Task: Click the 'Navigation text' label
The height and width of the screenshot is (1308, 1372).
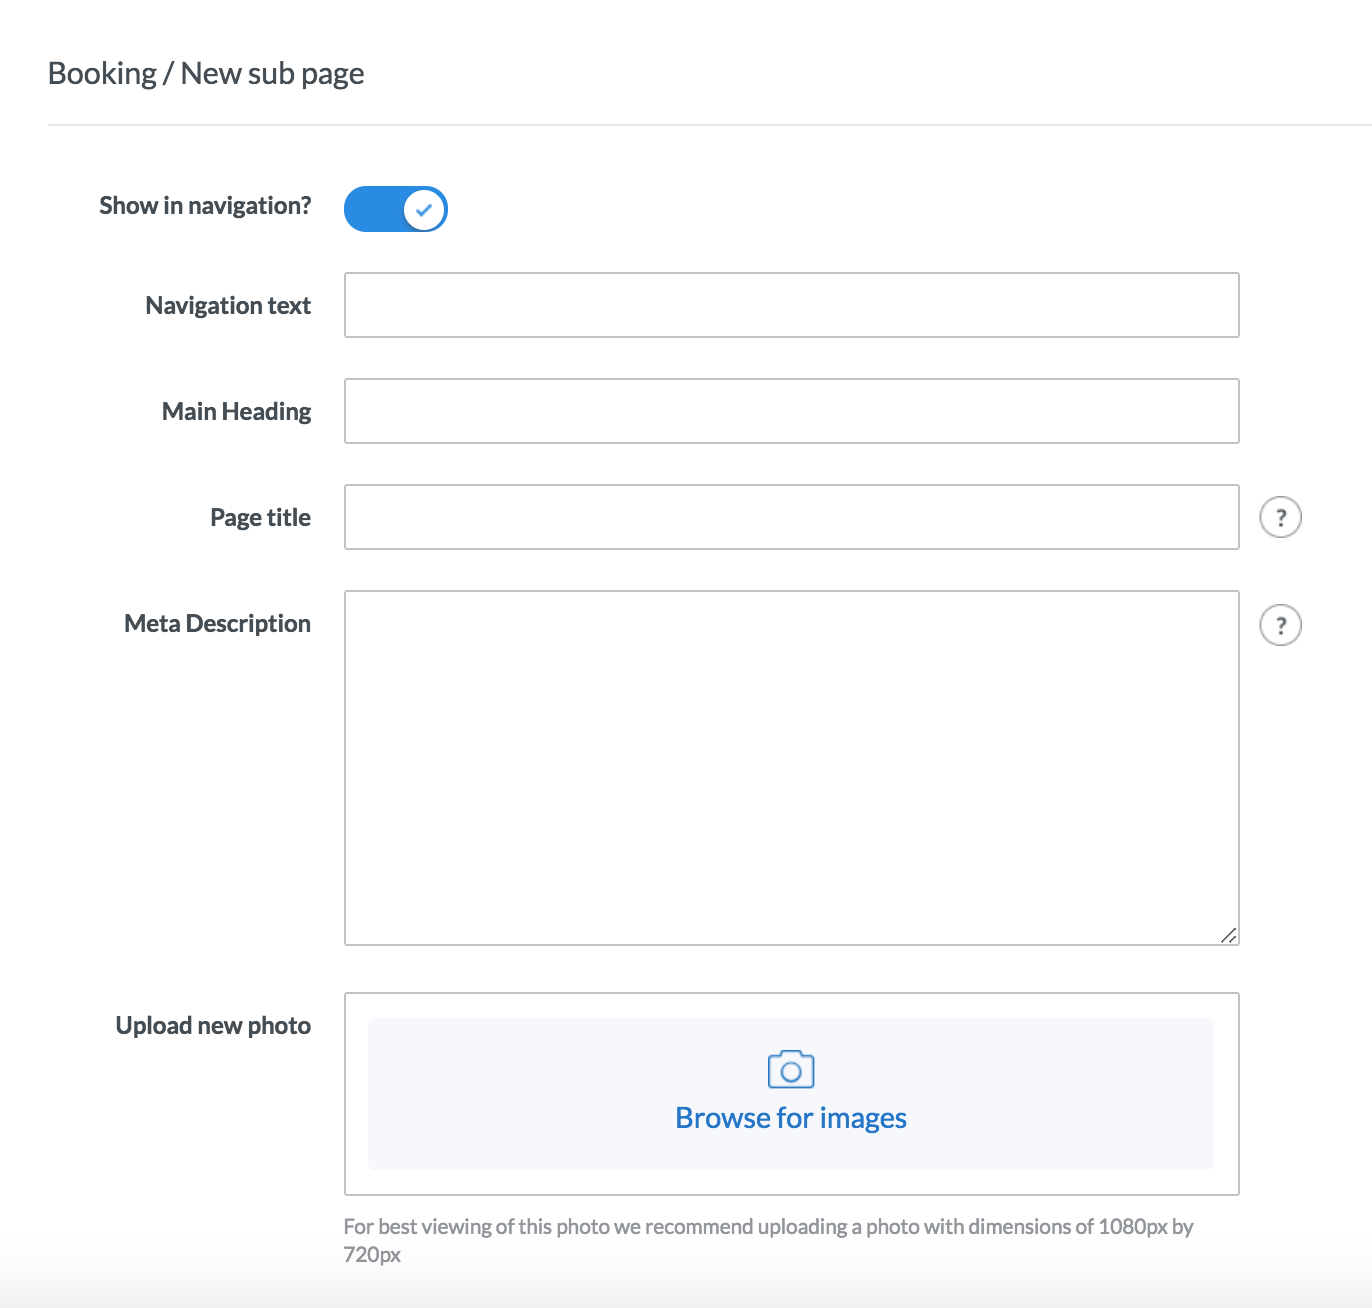Action: [228, 306]
